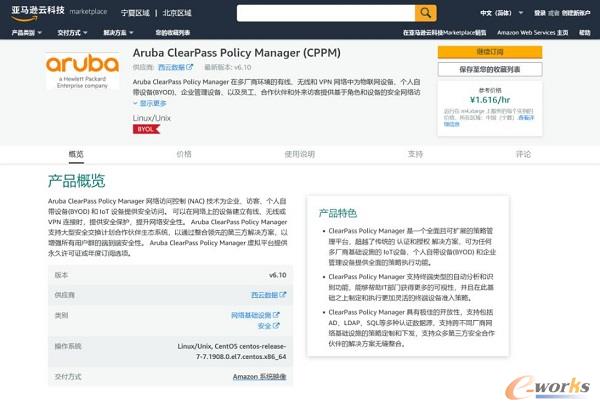
Task: Click external-link icon in 供应商 table row
Action: coord(283,295)
